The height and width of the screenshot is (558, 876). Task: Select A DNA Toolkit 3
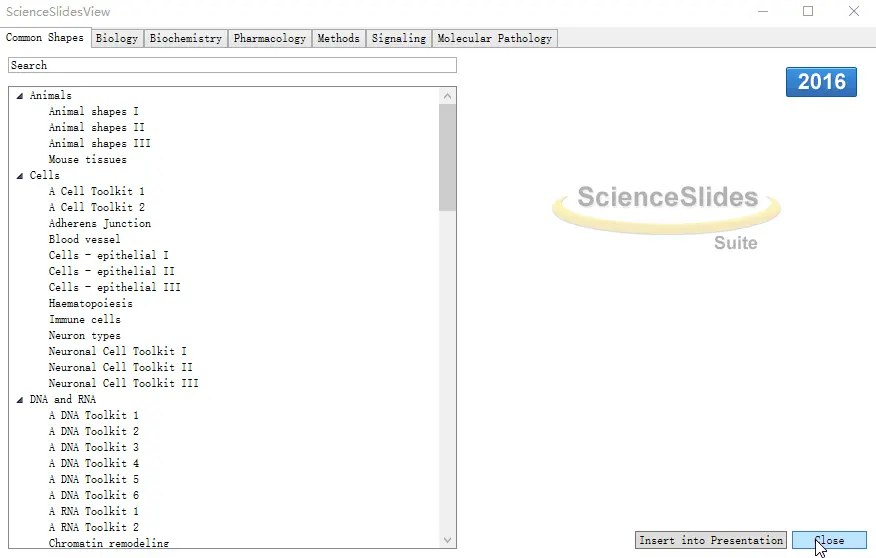pos(93,447)
